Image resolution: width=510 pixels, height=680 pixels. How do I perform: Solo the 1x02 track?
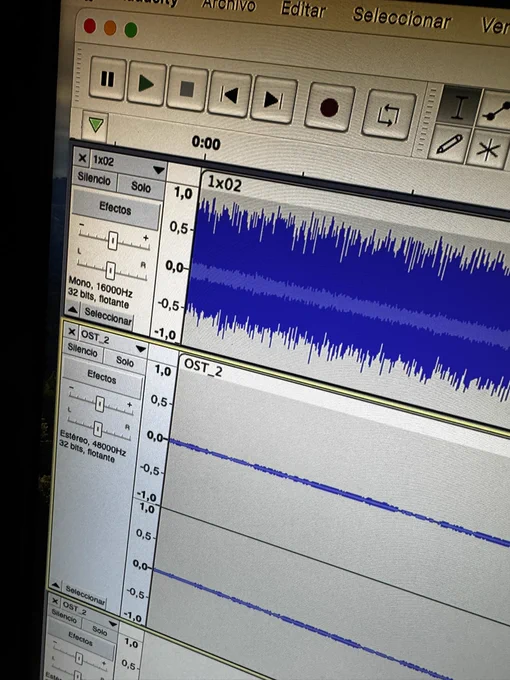tap(141, 186)
